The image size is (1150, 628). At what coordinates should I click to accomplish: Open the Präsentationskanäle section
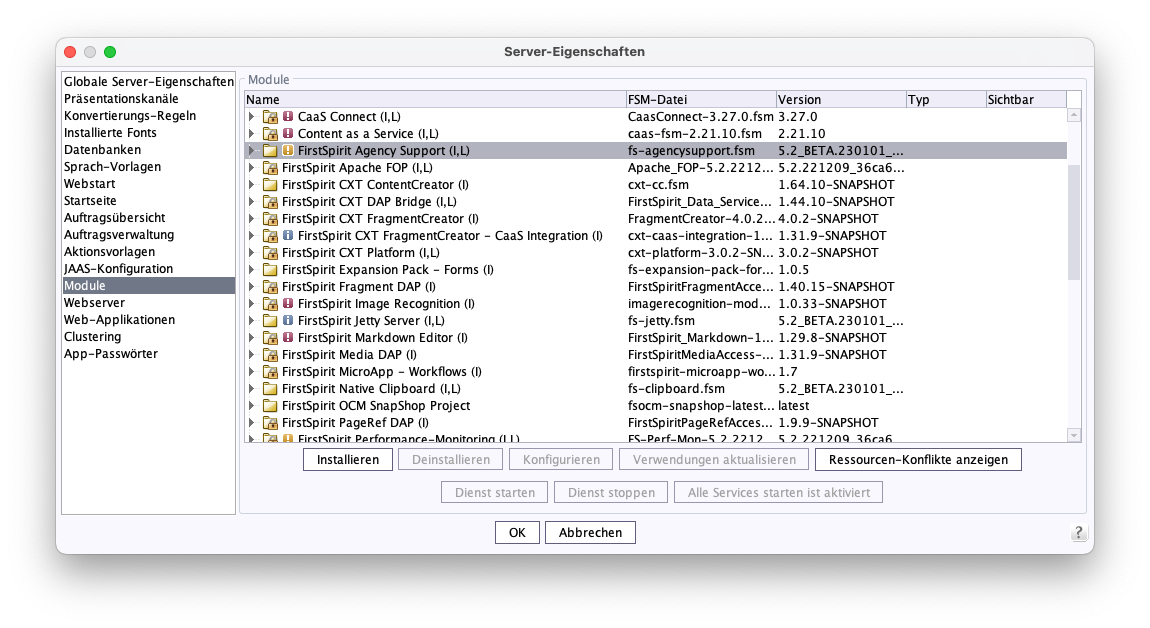[x=148, y=98]
